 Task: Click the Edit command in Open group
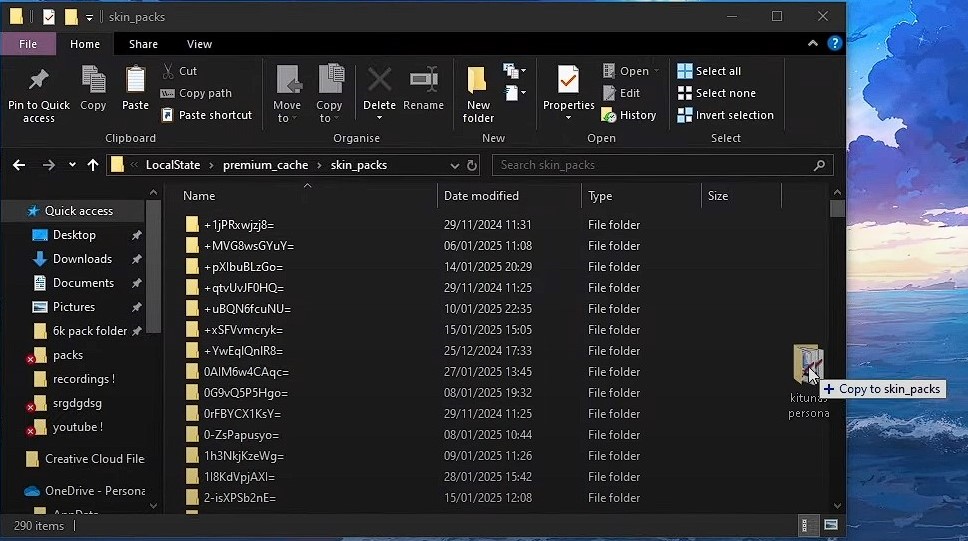coord(622,93)
